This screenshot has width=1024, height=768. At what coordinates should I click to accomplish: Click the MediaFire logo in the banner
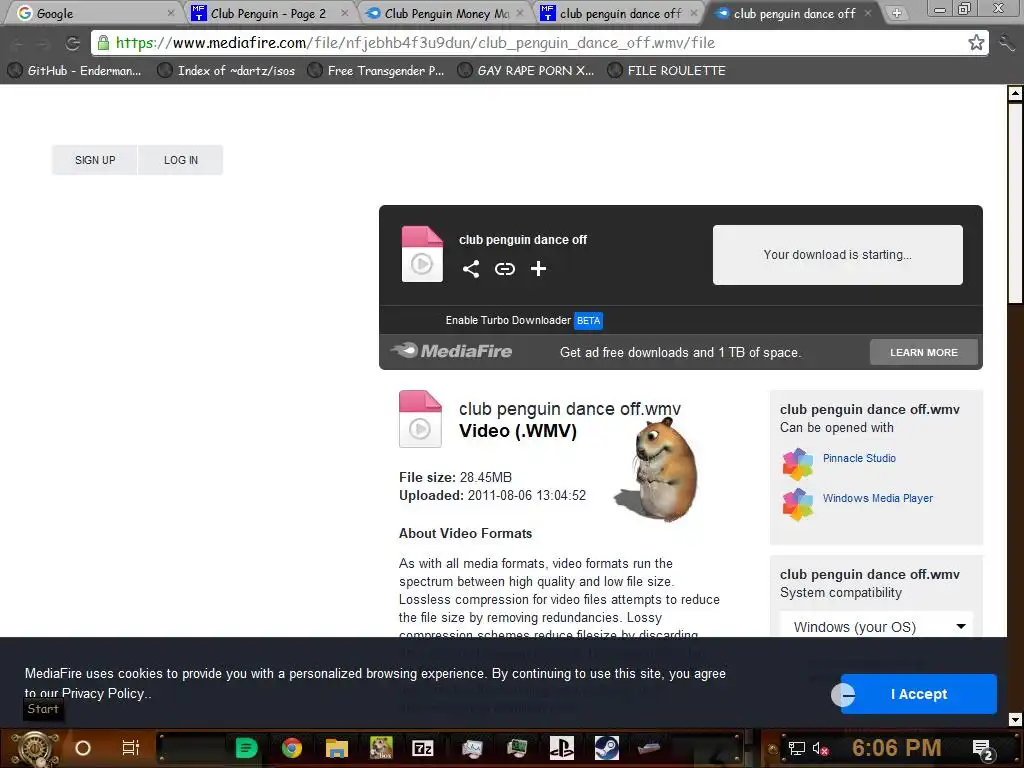coord(452,351)
